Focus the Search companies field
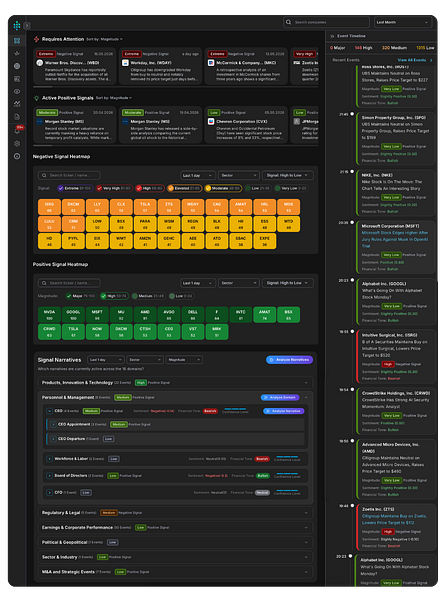 326,22
